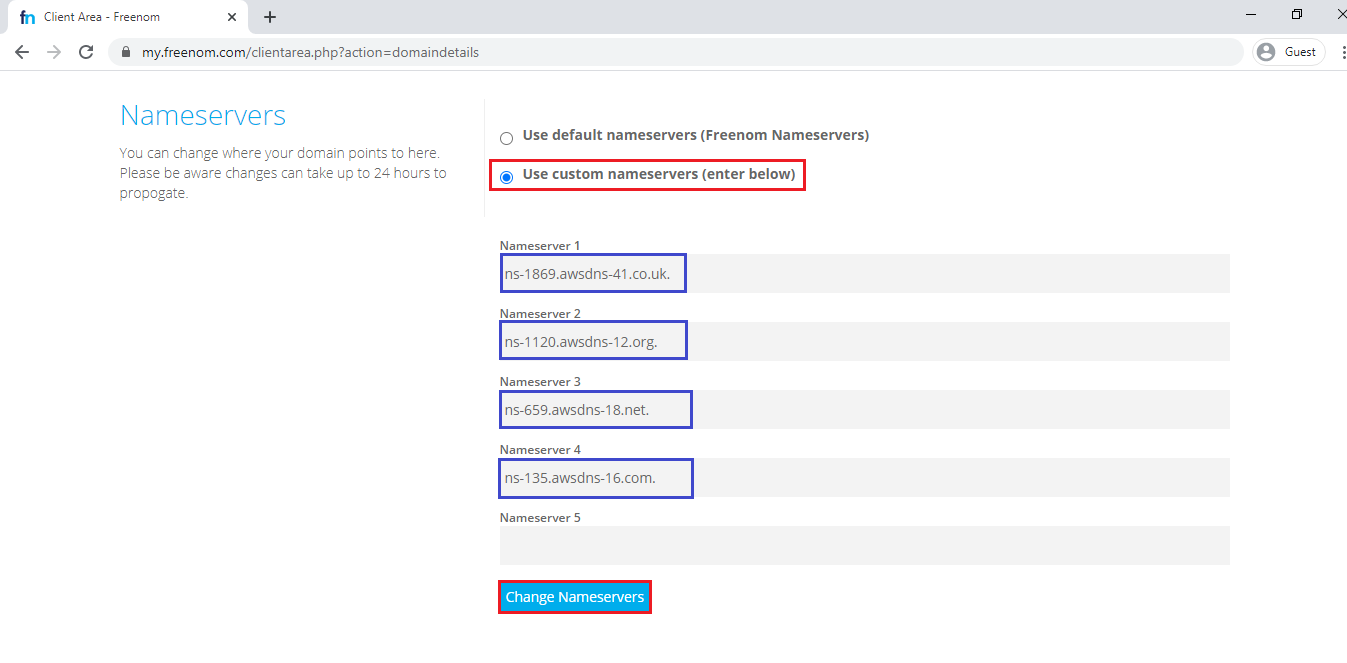This screenshot has height=663, width=1347.
Task: Restore down the browser window
Action: pyautogui.click(x=1297, y=14)
